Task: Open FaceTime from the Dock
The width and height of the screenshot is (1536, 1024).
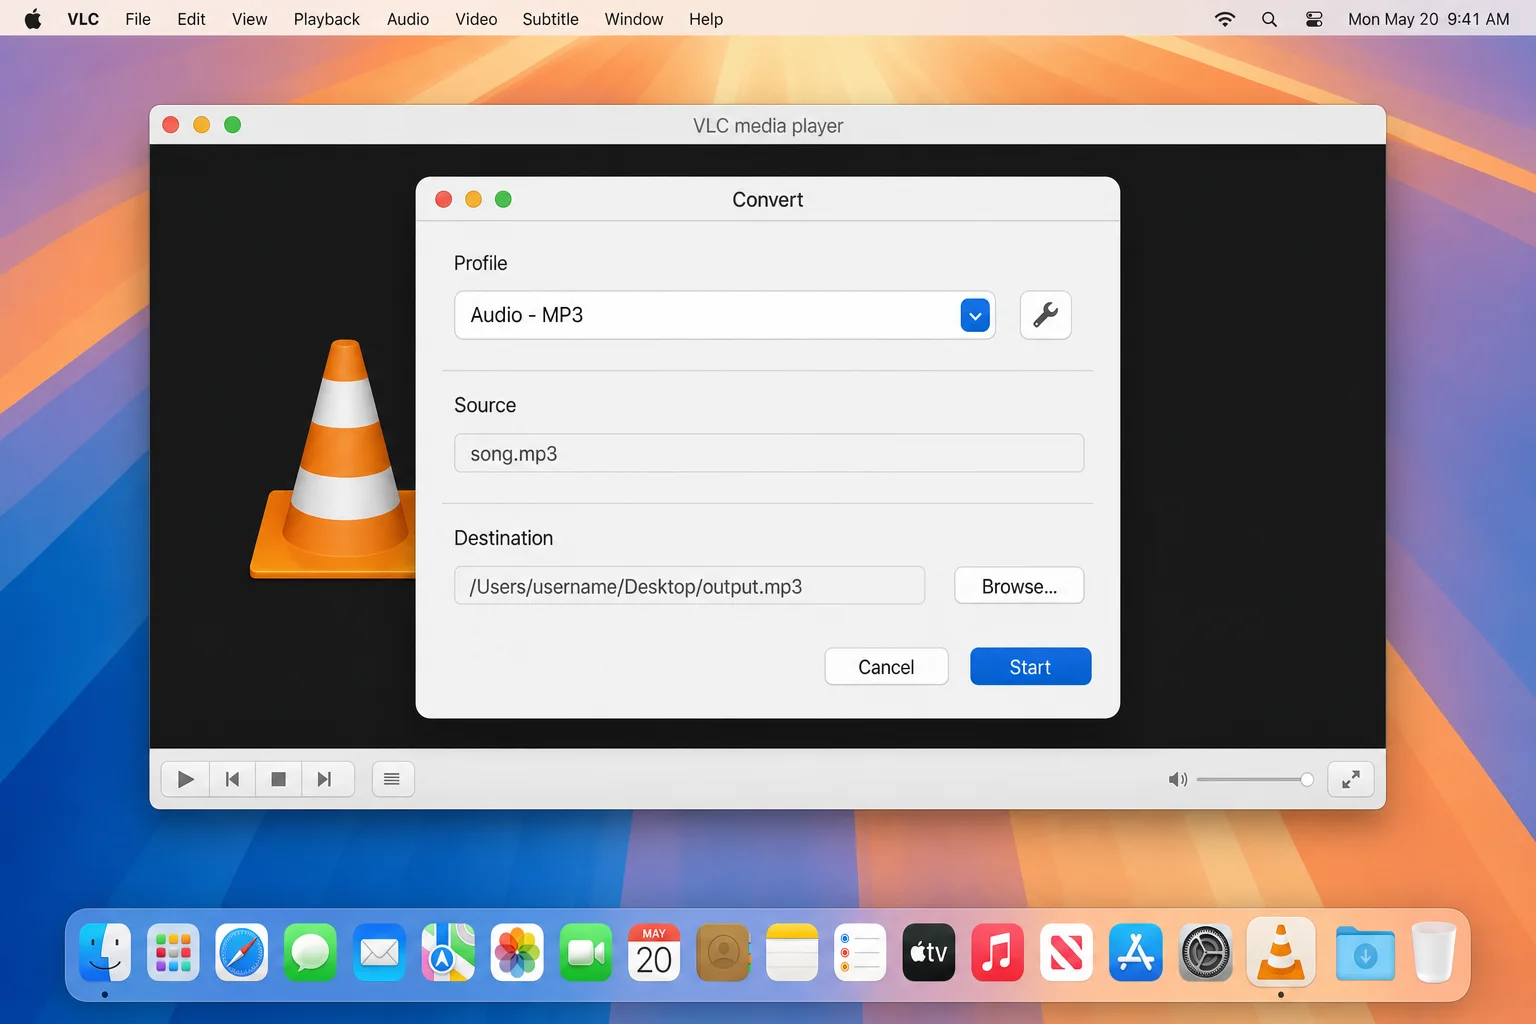Action: (x=586, y=952)
